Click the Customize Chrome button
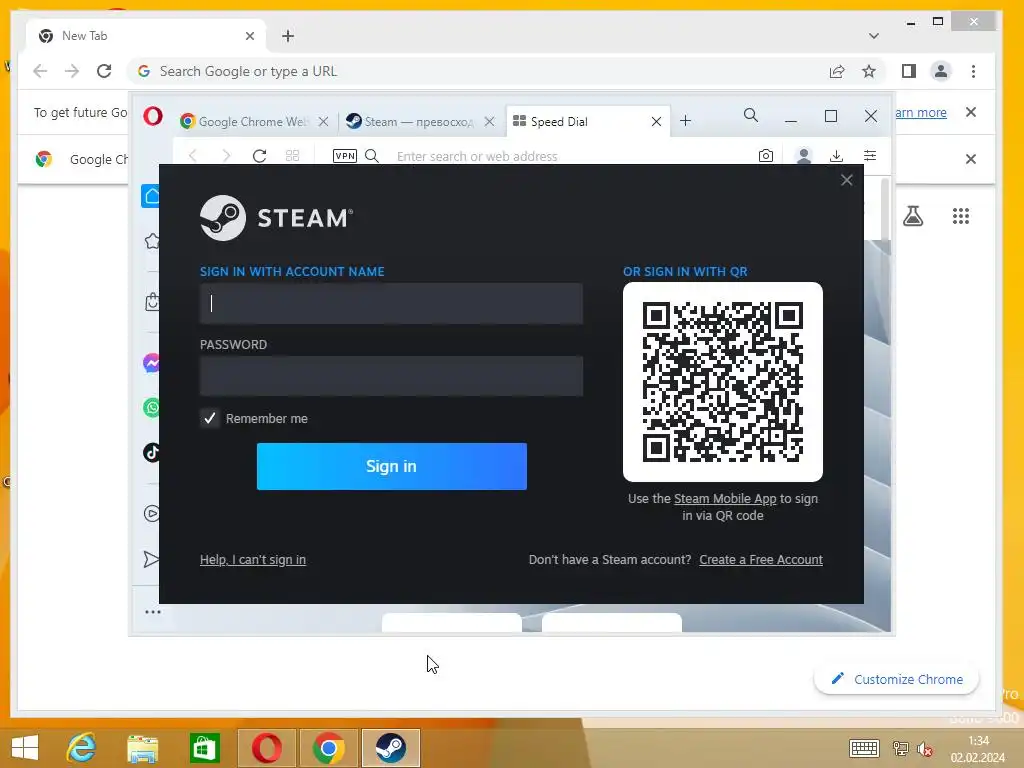1024x768 pixels. [897, 679]
